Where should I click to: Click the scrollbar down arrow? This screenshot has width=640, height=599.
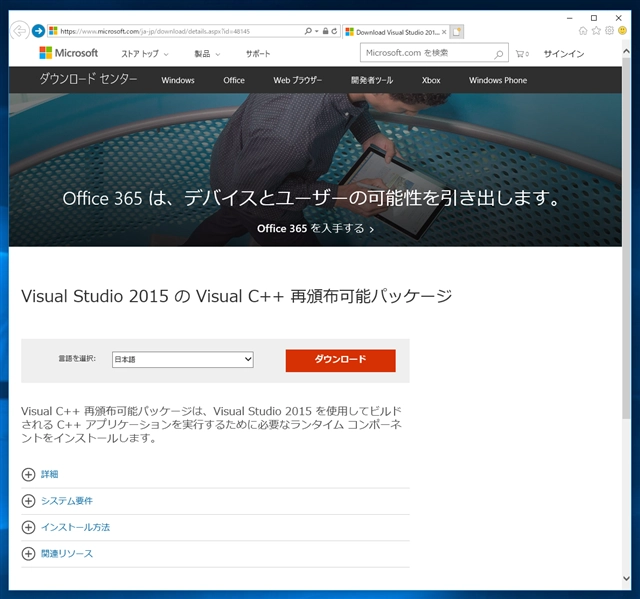point(626,578)
